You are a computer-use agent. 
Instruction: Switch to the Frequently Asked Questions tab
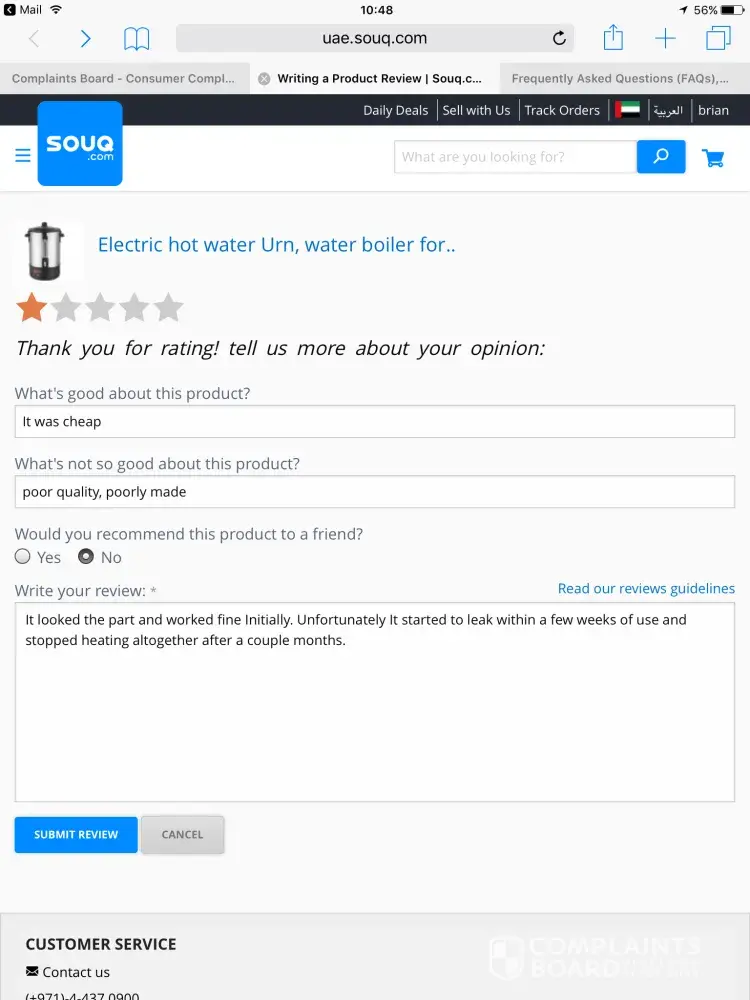point(620,78)
